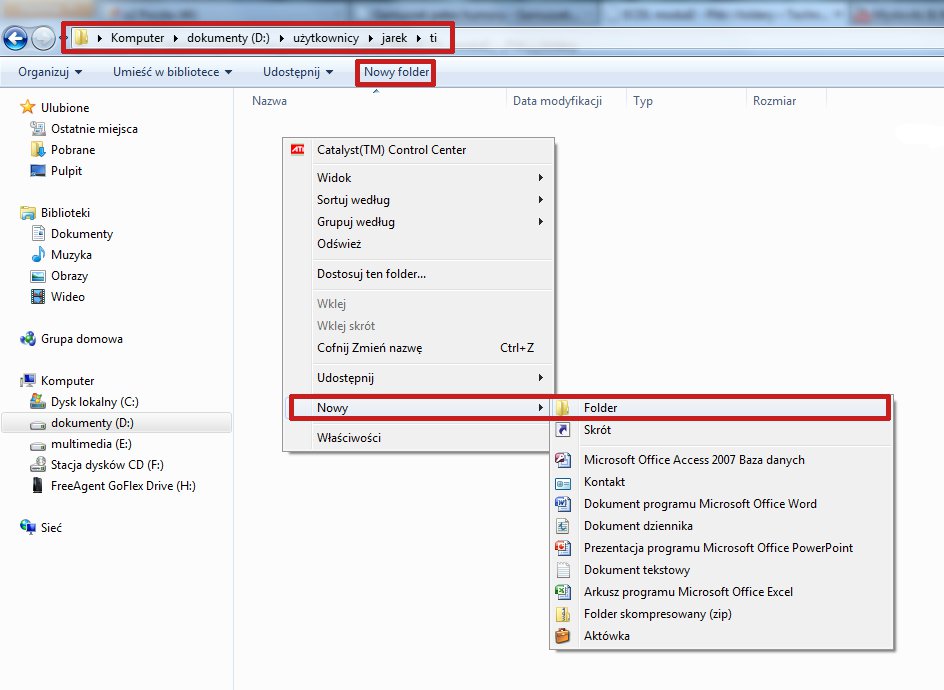This screenshot has width=944, height=690.
Task: Click użytkownicy in address path
Action: (326, 38)
